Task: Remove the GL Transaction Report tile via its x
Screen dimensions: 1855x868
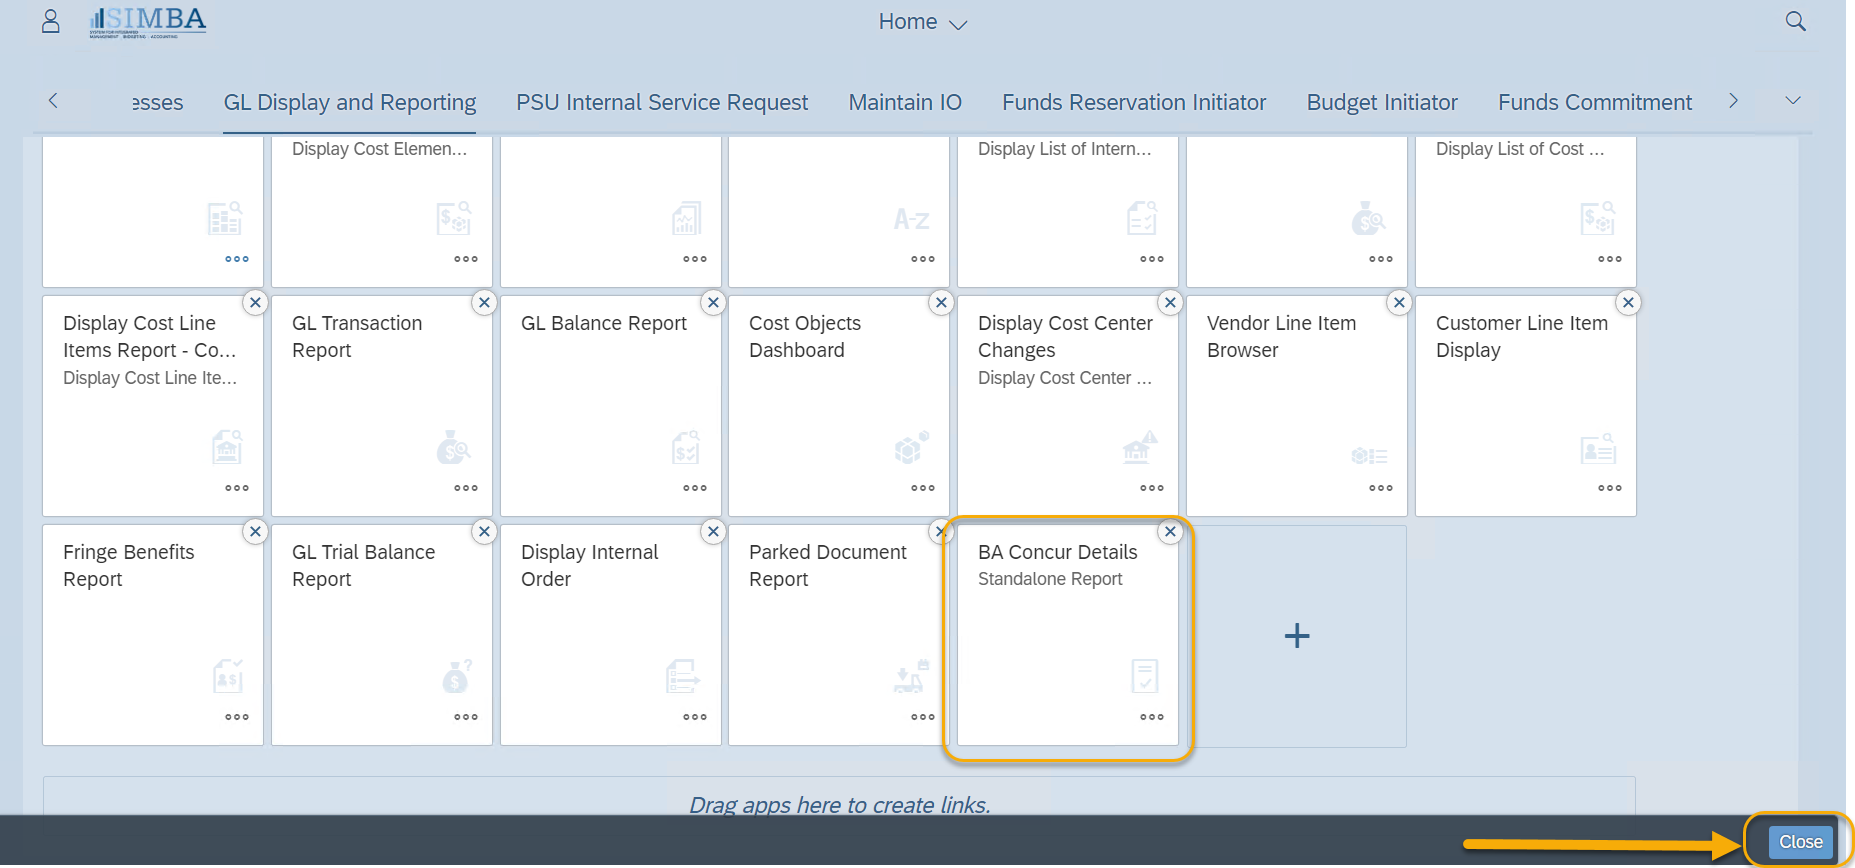Action: (x=484, y=302)
